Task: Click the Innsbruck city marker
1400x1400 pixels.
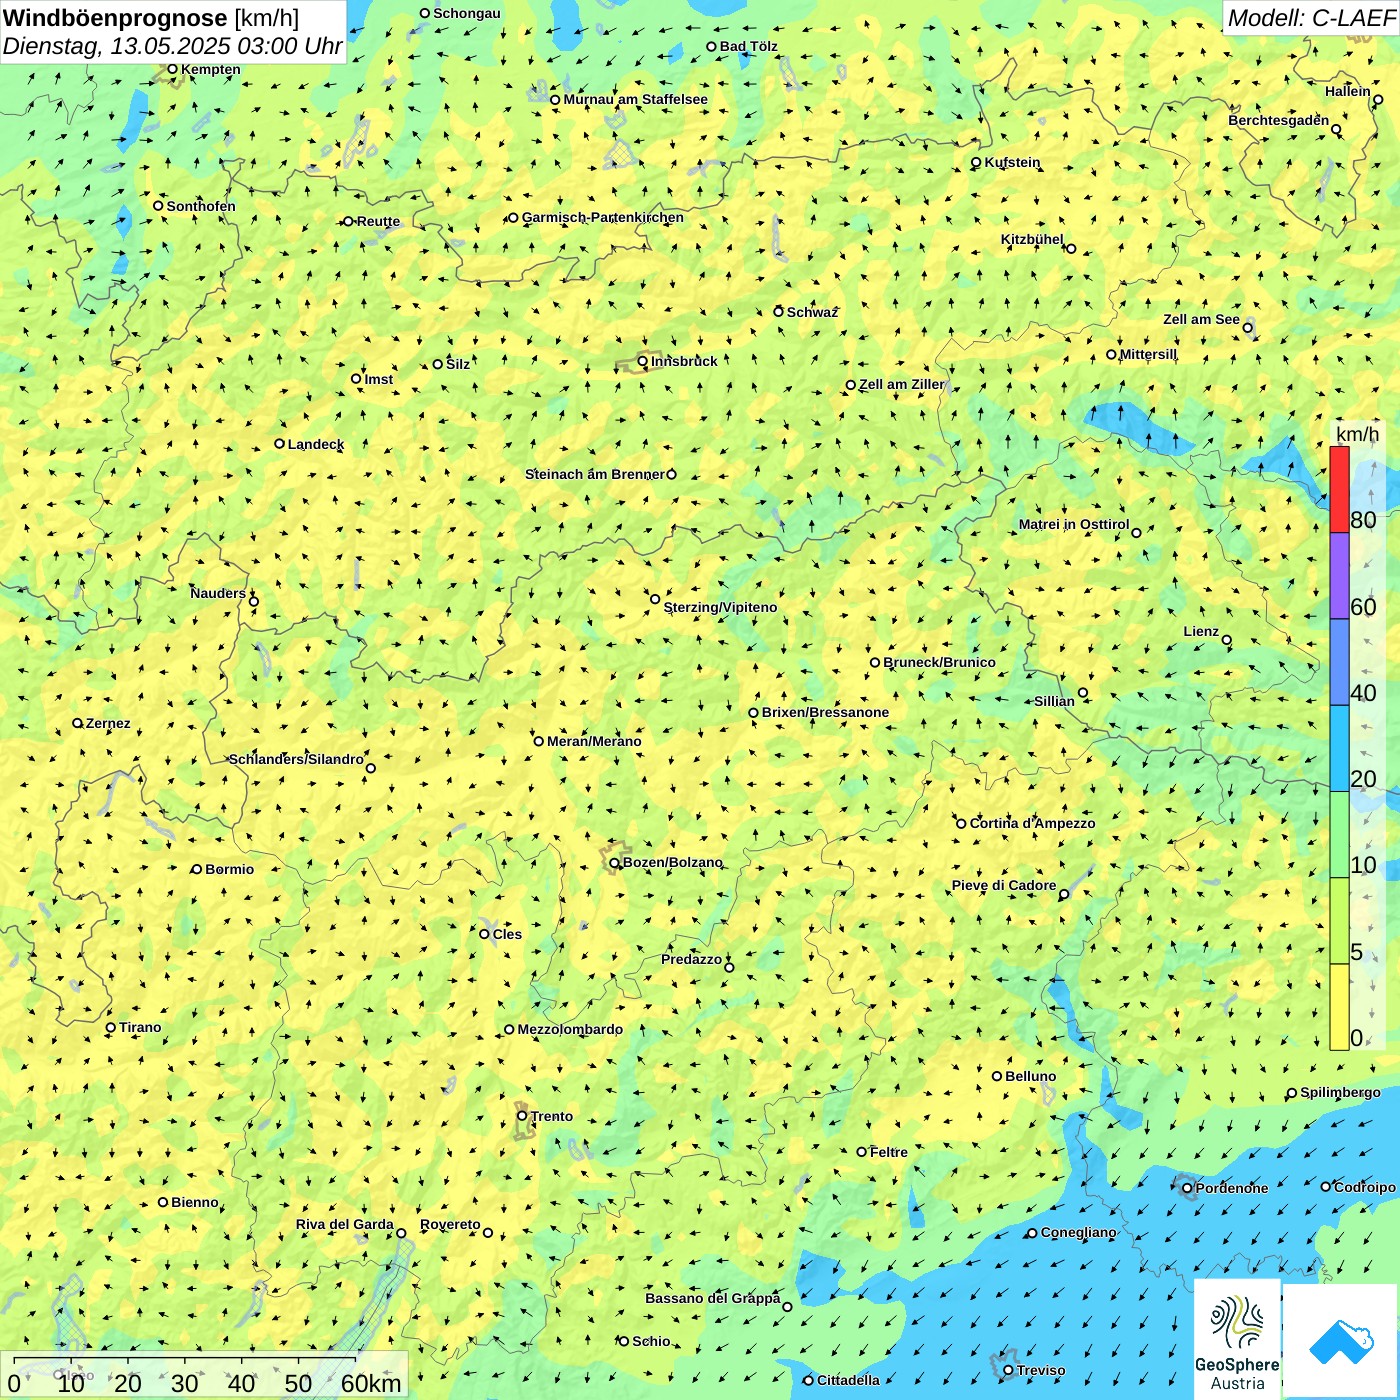Action: (x=643, y=362)
